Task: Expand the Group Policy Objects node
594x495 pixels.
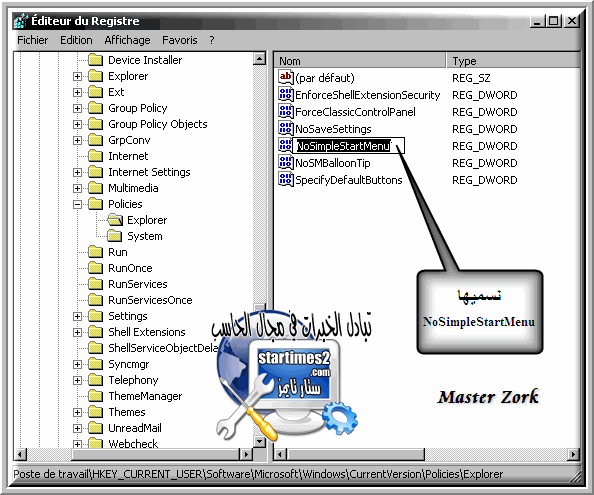Action: pos(77,125)
